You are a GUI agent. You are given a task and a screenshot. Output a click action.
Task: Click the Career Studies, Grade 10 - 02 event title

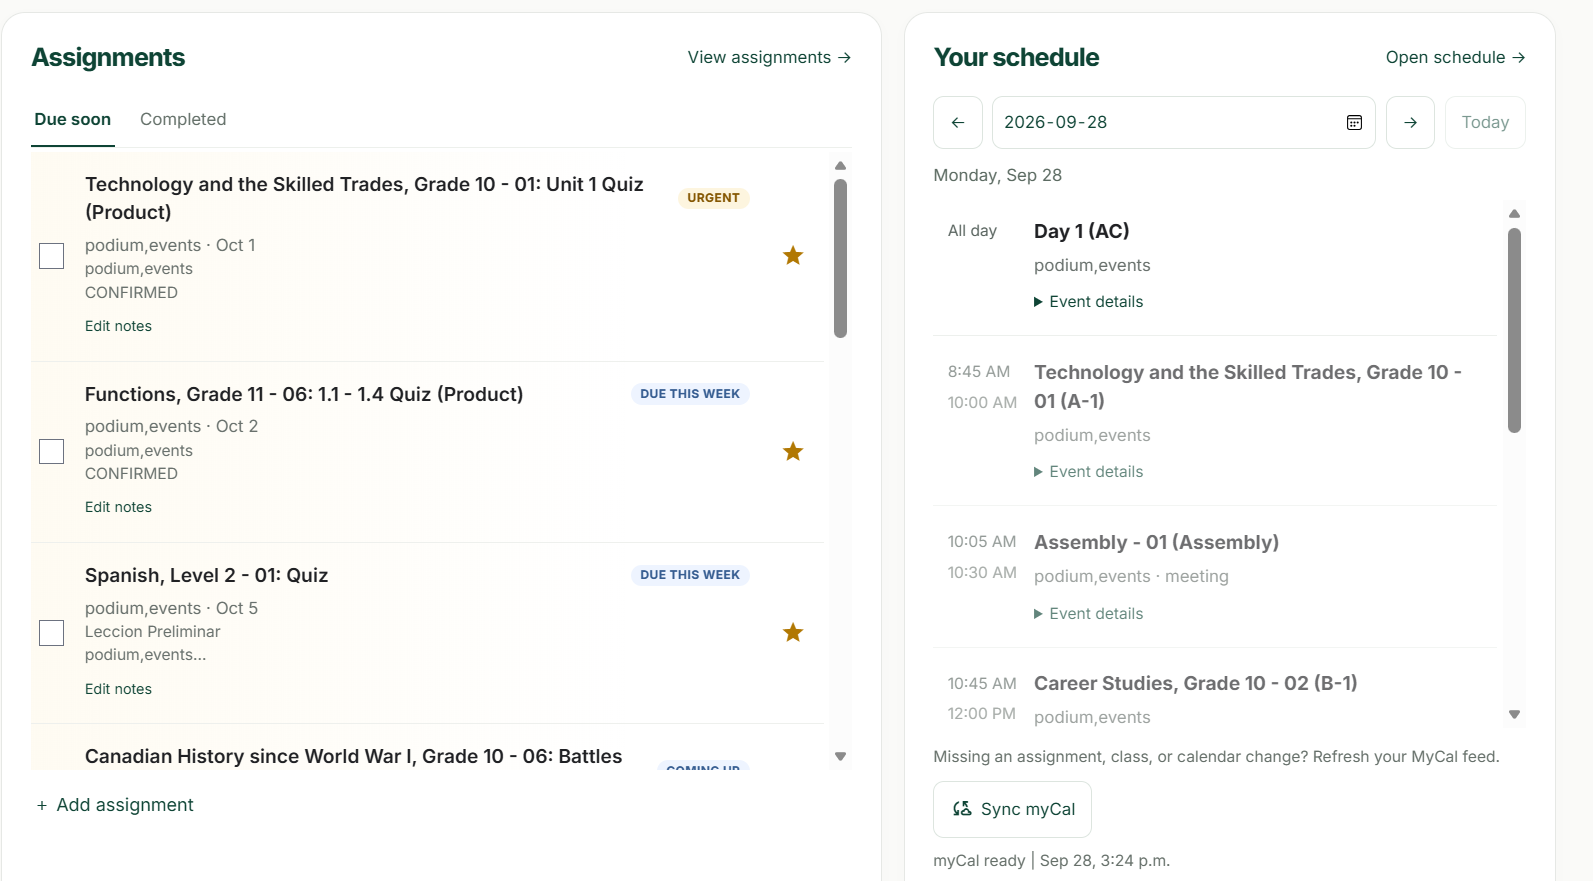click(x=1195, y=683)
